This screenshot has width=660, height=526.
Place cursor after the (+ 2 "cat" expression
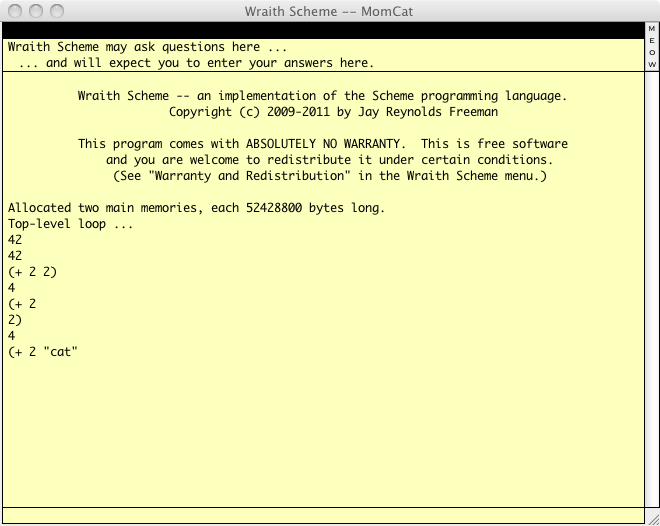80,352
